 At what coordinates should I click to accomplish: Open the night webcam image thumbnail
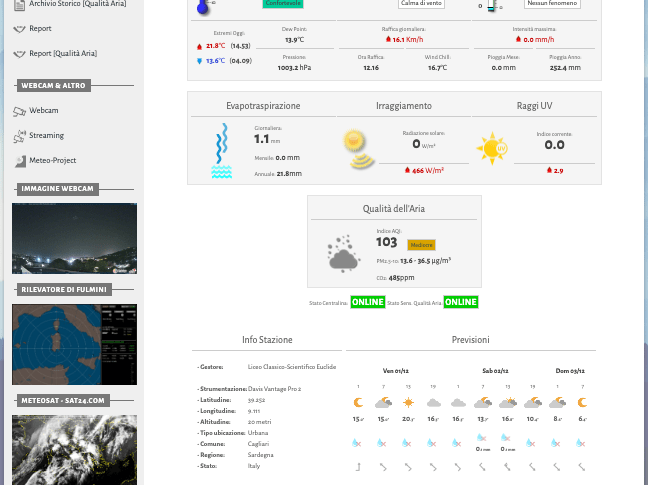[74, 238]
